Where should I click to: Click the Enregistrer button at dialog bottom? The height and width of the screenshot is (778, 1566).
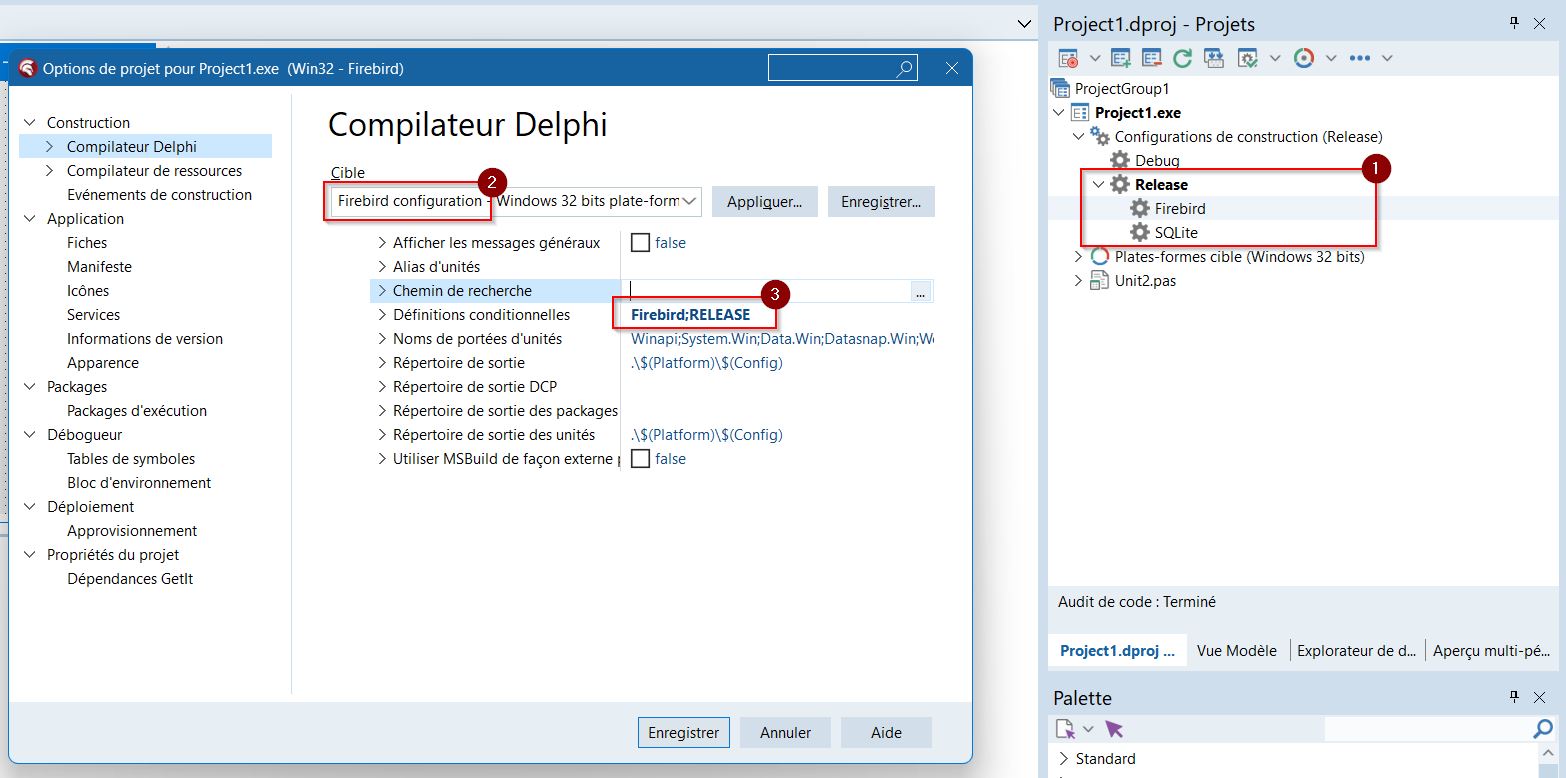684,732
